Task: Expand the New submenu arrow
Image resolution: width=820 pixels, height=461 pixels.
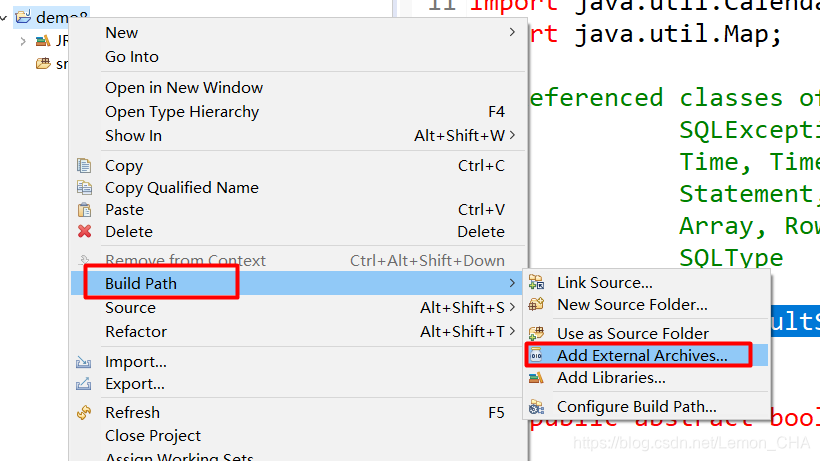Action: (512, 32)
